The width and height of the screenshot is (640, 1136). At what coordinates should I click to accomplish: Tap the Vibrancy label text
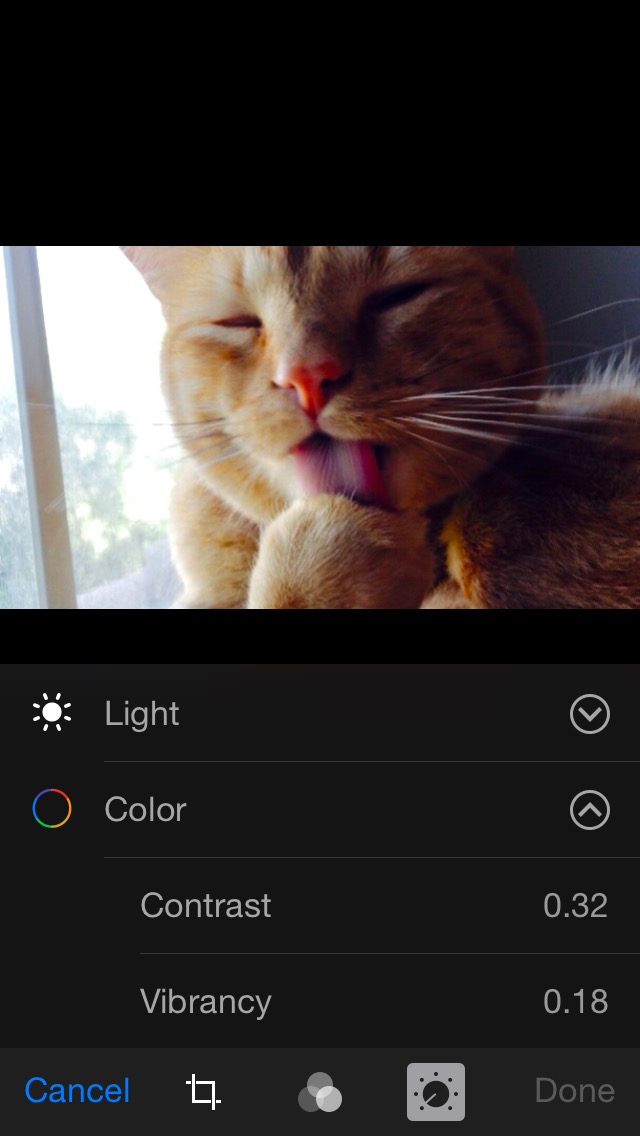click(x=206, y=1003)
